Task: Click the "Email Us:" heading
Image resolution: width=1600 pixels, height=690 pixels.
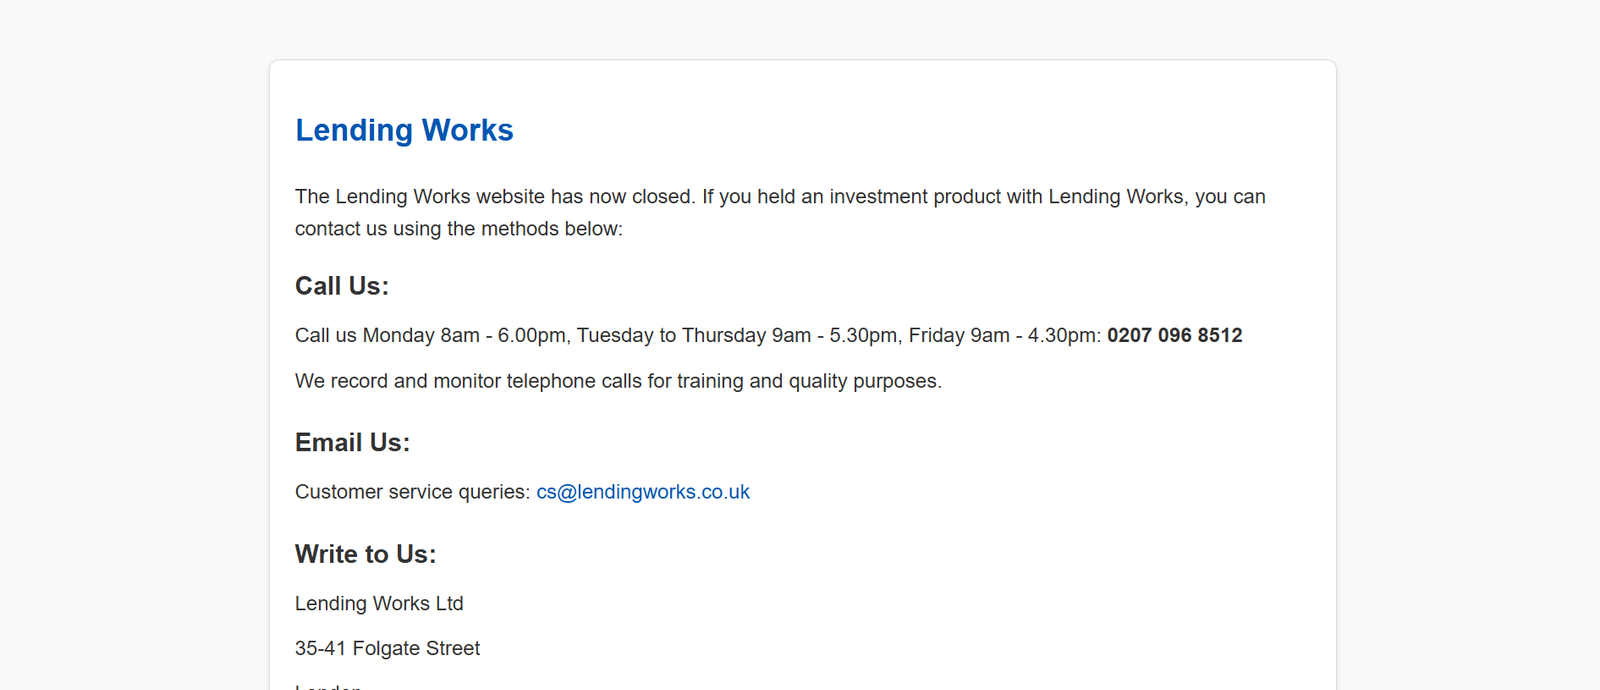Action: click(x=352, y=443)
